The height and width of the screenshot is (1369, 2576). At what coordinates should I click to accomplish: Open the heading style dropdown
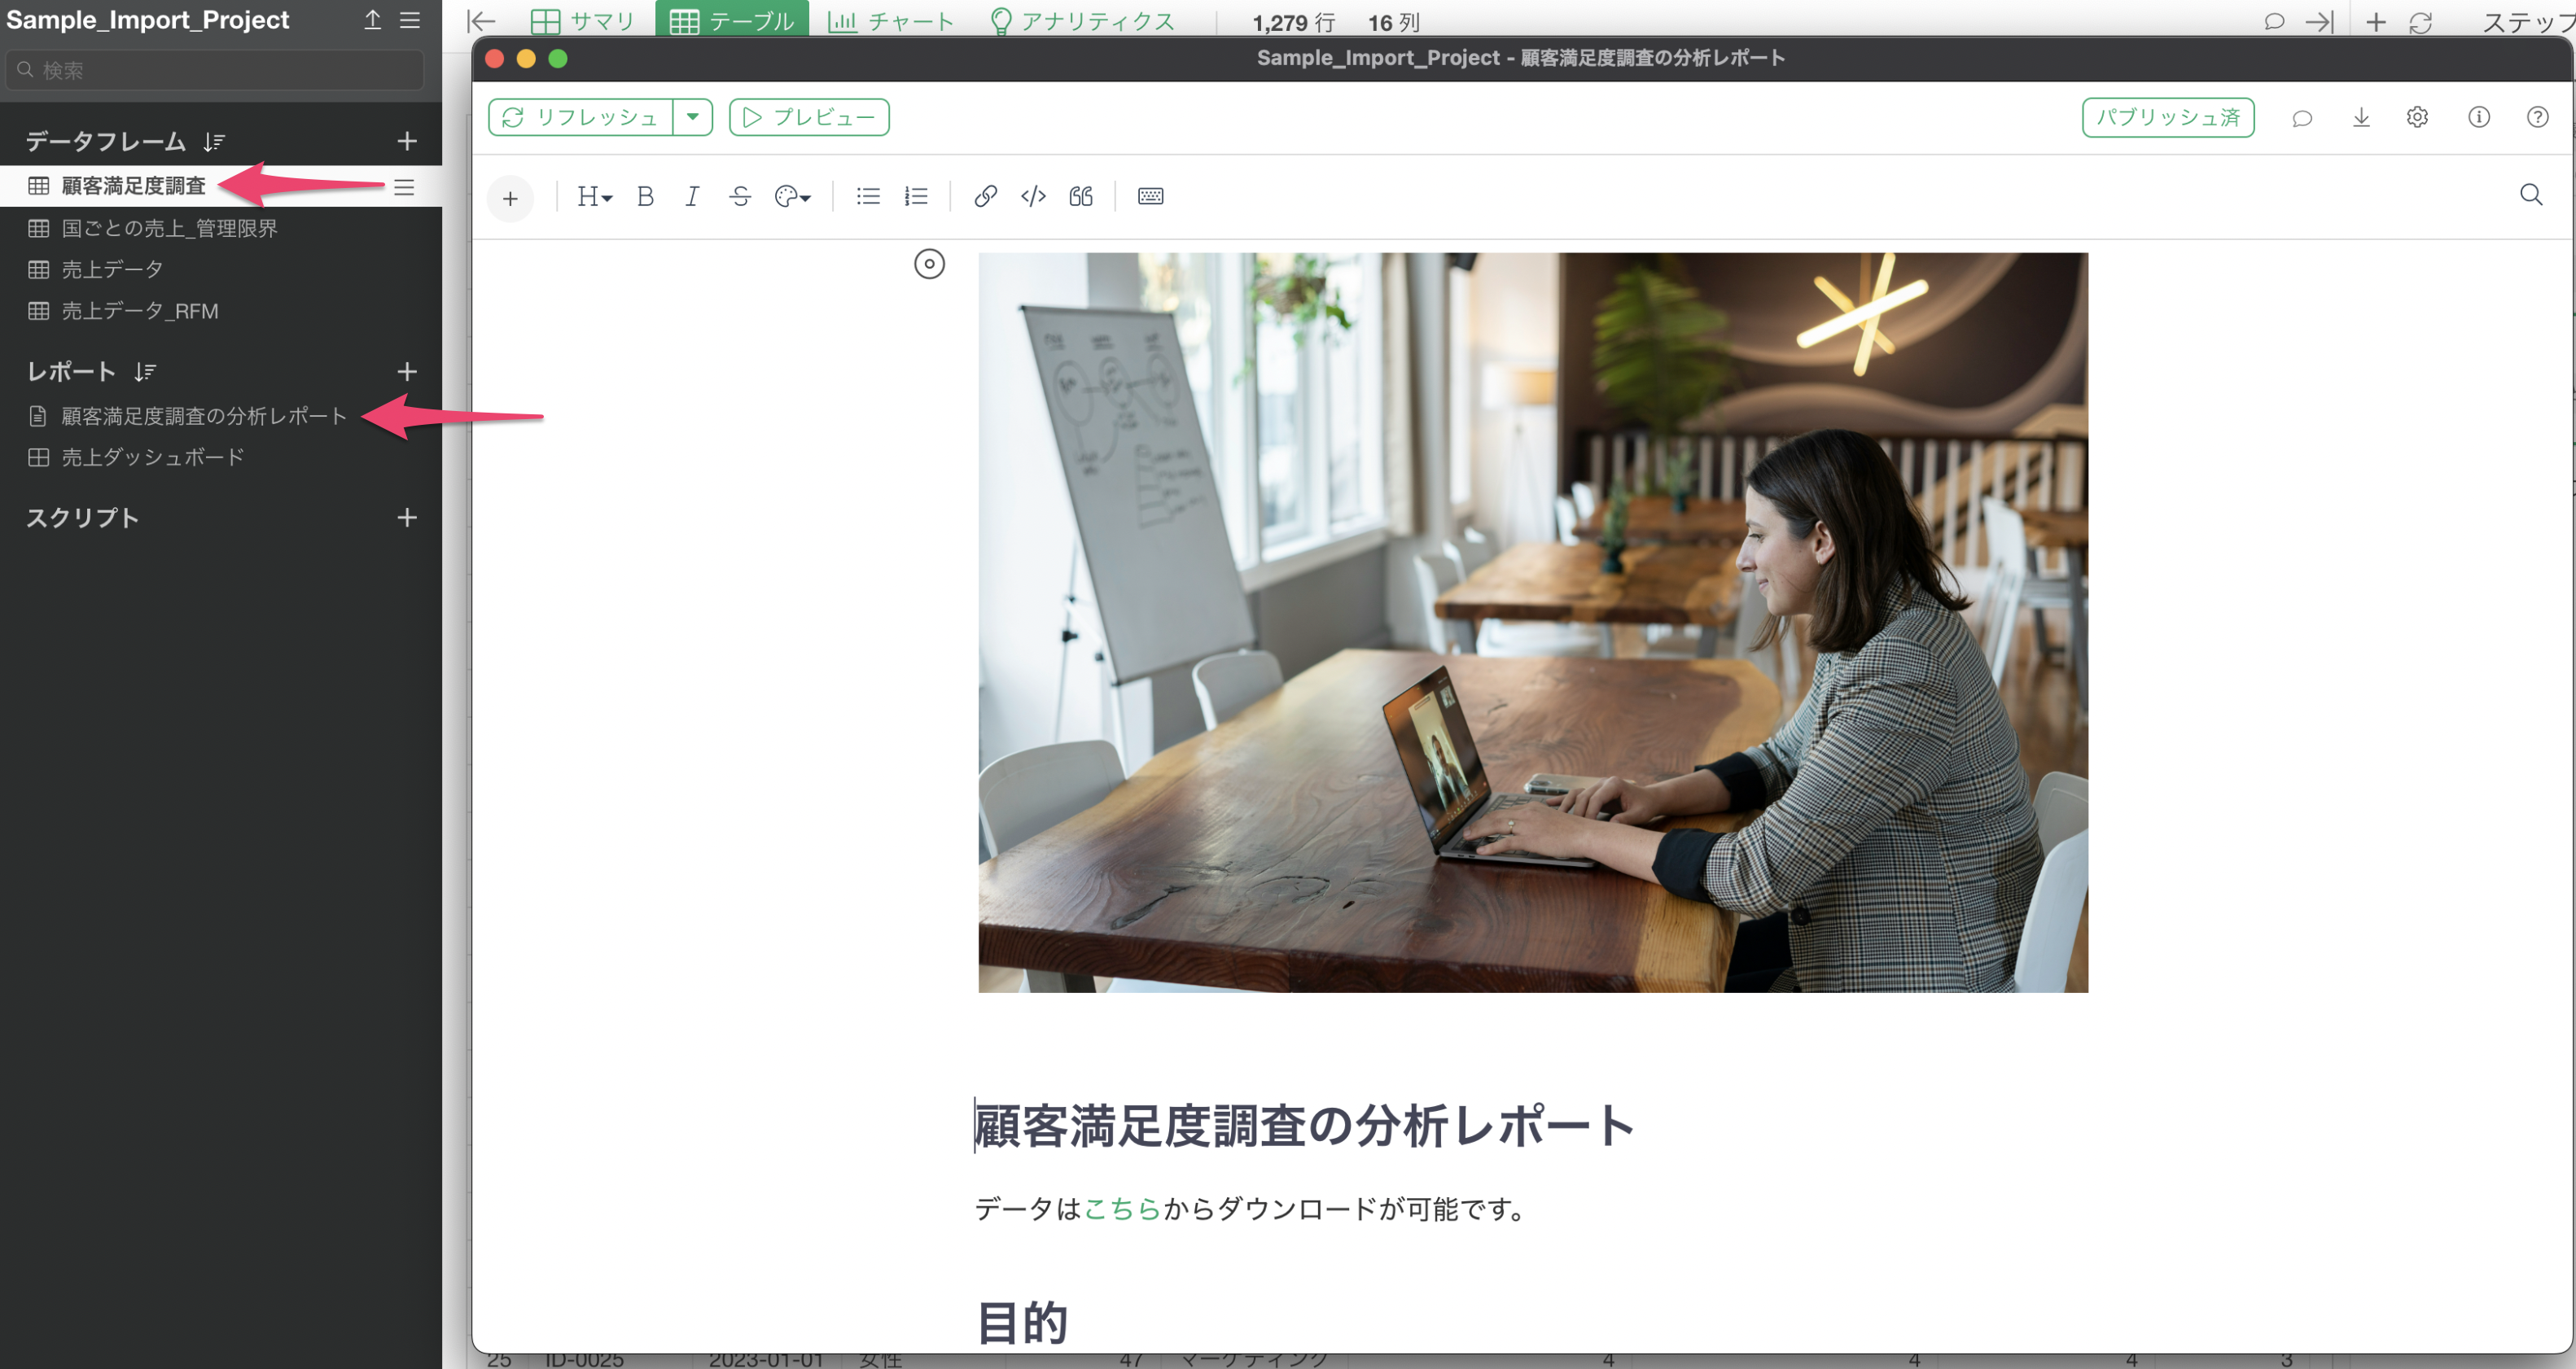coord(594,196)
